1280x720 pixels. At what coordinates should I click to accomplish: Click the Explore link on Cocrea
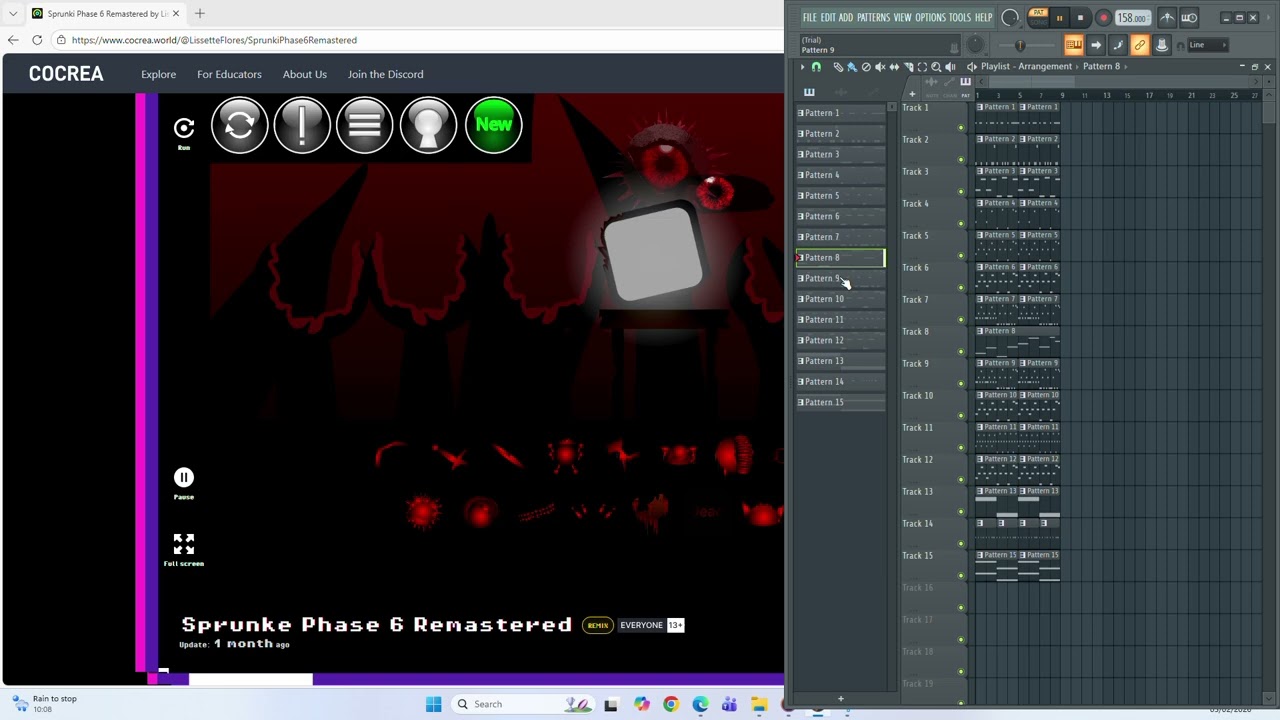click(158, 74)
